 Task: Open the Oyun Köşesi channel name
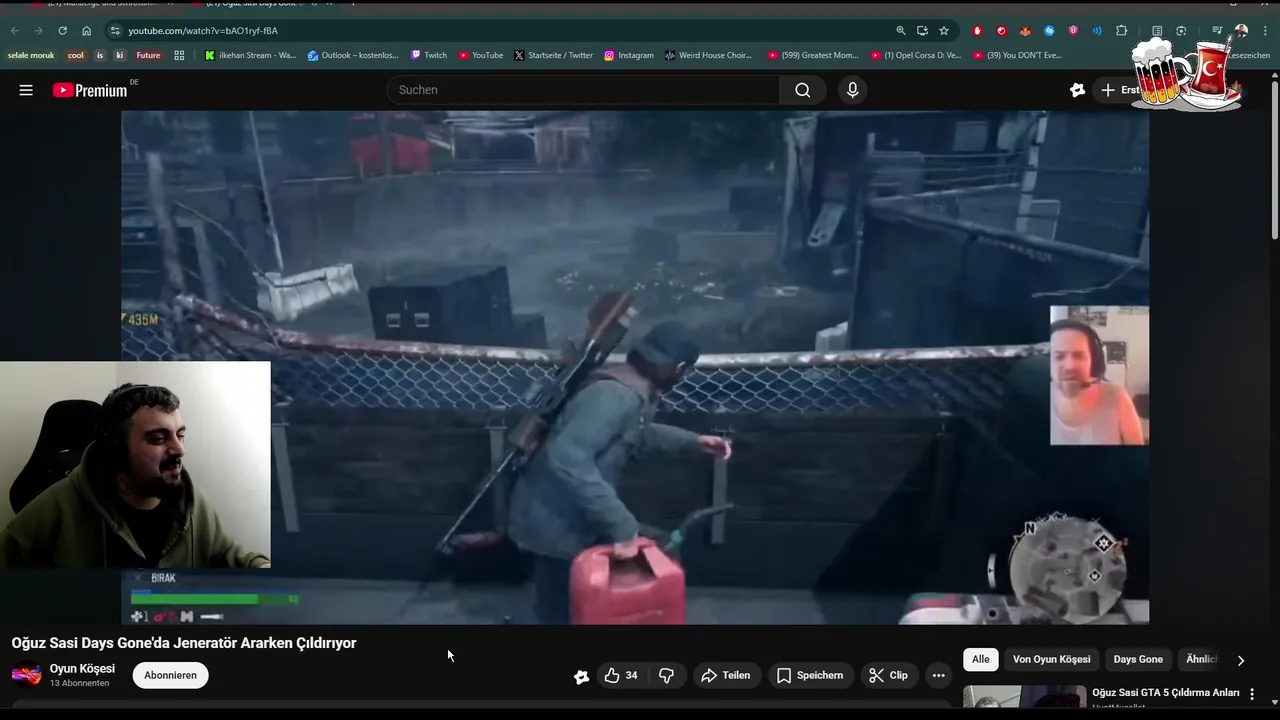tap(82, 668)
